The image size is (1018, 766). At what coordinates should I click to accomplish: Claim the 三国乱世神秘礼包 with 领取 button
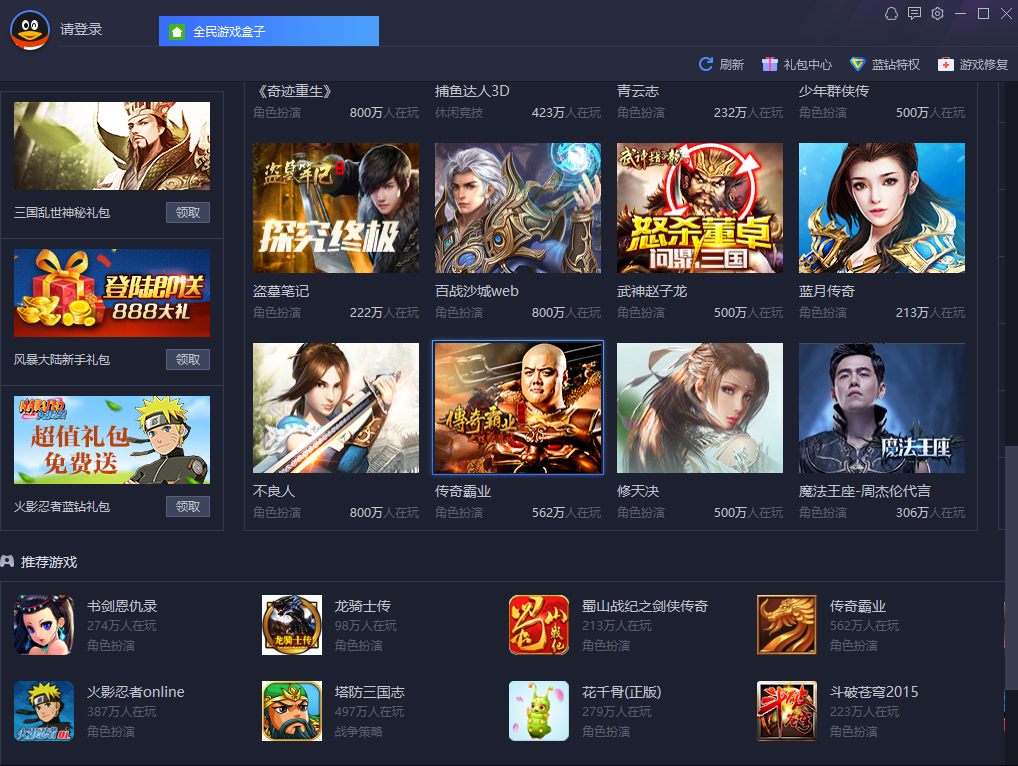click(188, 212)
